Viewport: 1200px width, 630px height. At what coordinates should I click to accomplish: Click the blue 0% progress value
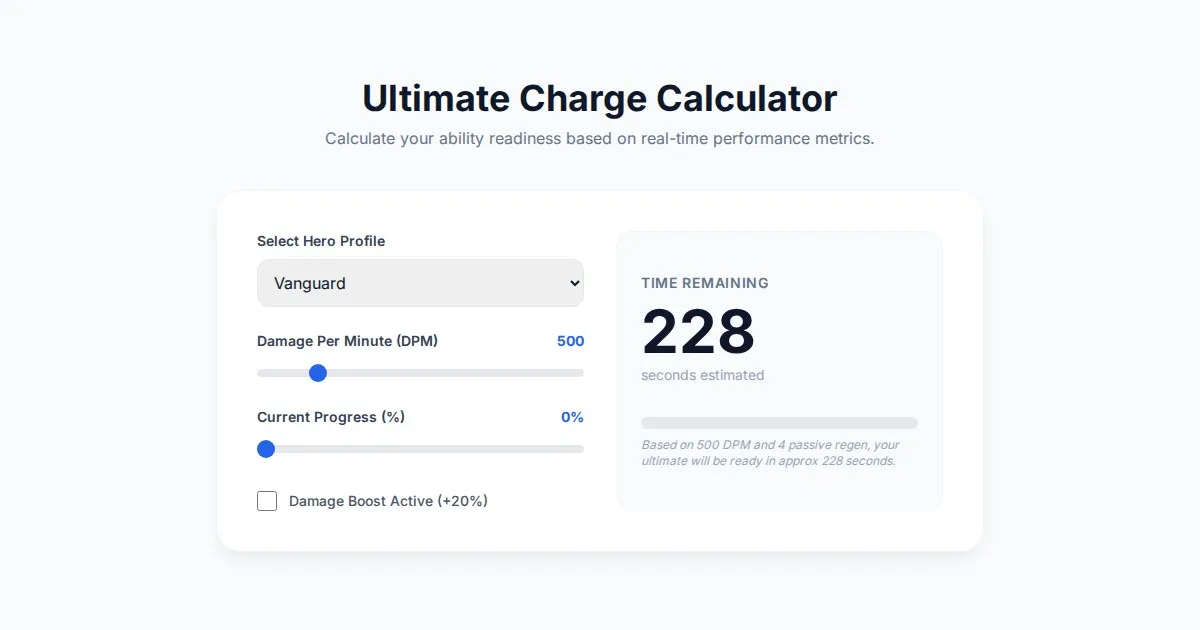click(x=572, y=417)
